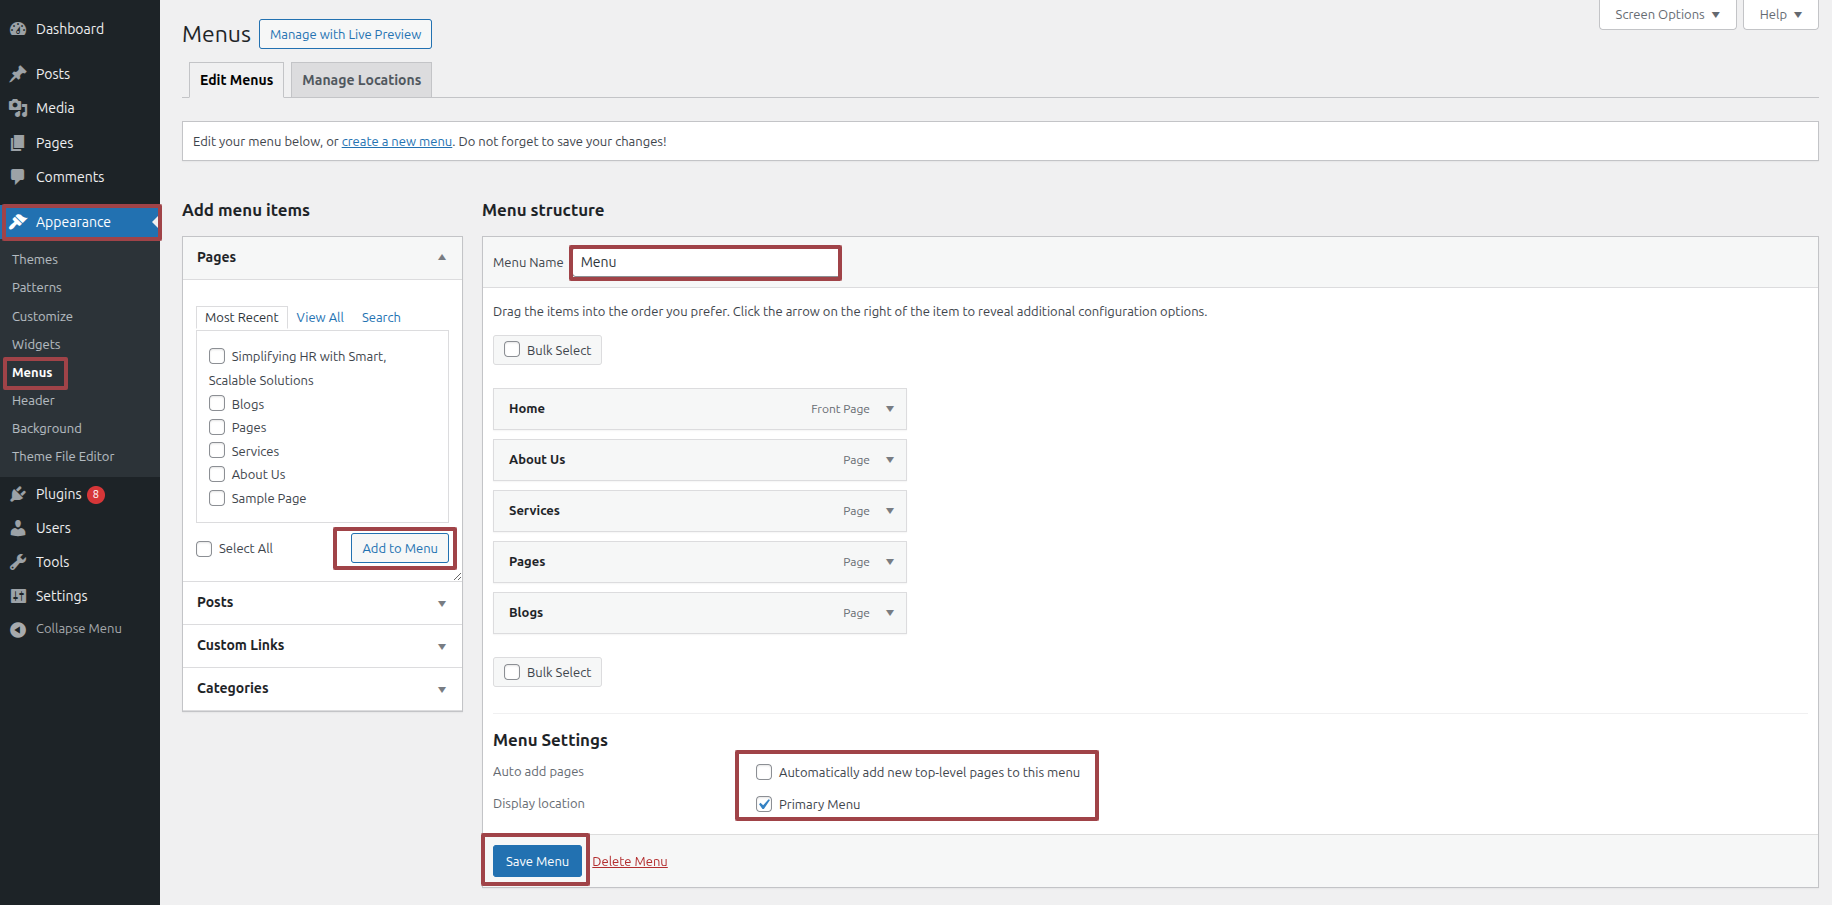Click the Posts pushpin icon
1832x905 pixels.
[x=18, y=74]
